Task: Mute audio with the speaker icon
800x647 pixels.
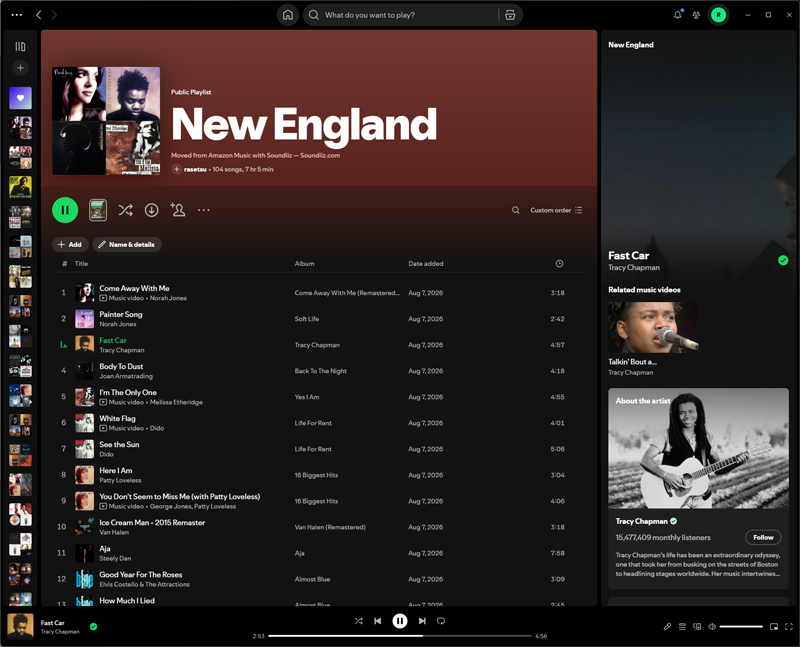Action: tap(712, 627)
